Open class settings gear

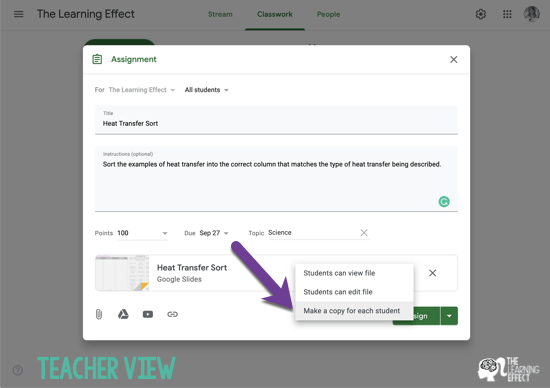(x=481, y=14)
